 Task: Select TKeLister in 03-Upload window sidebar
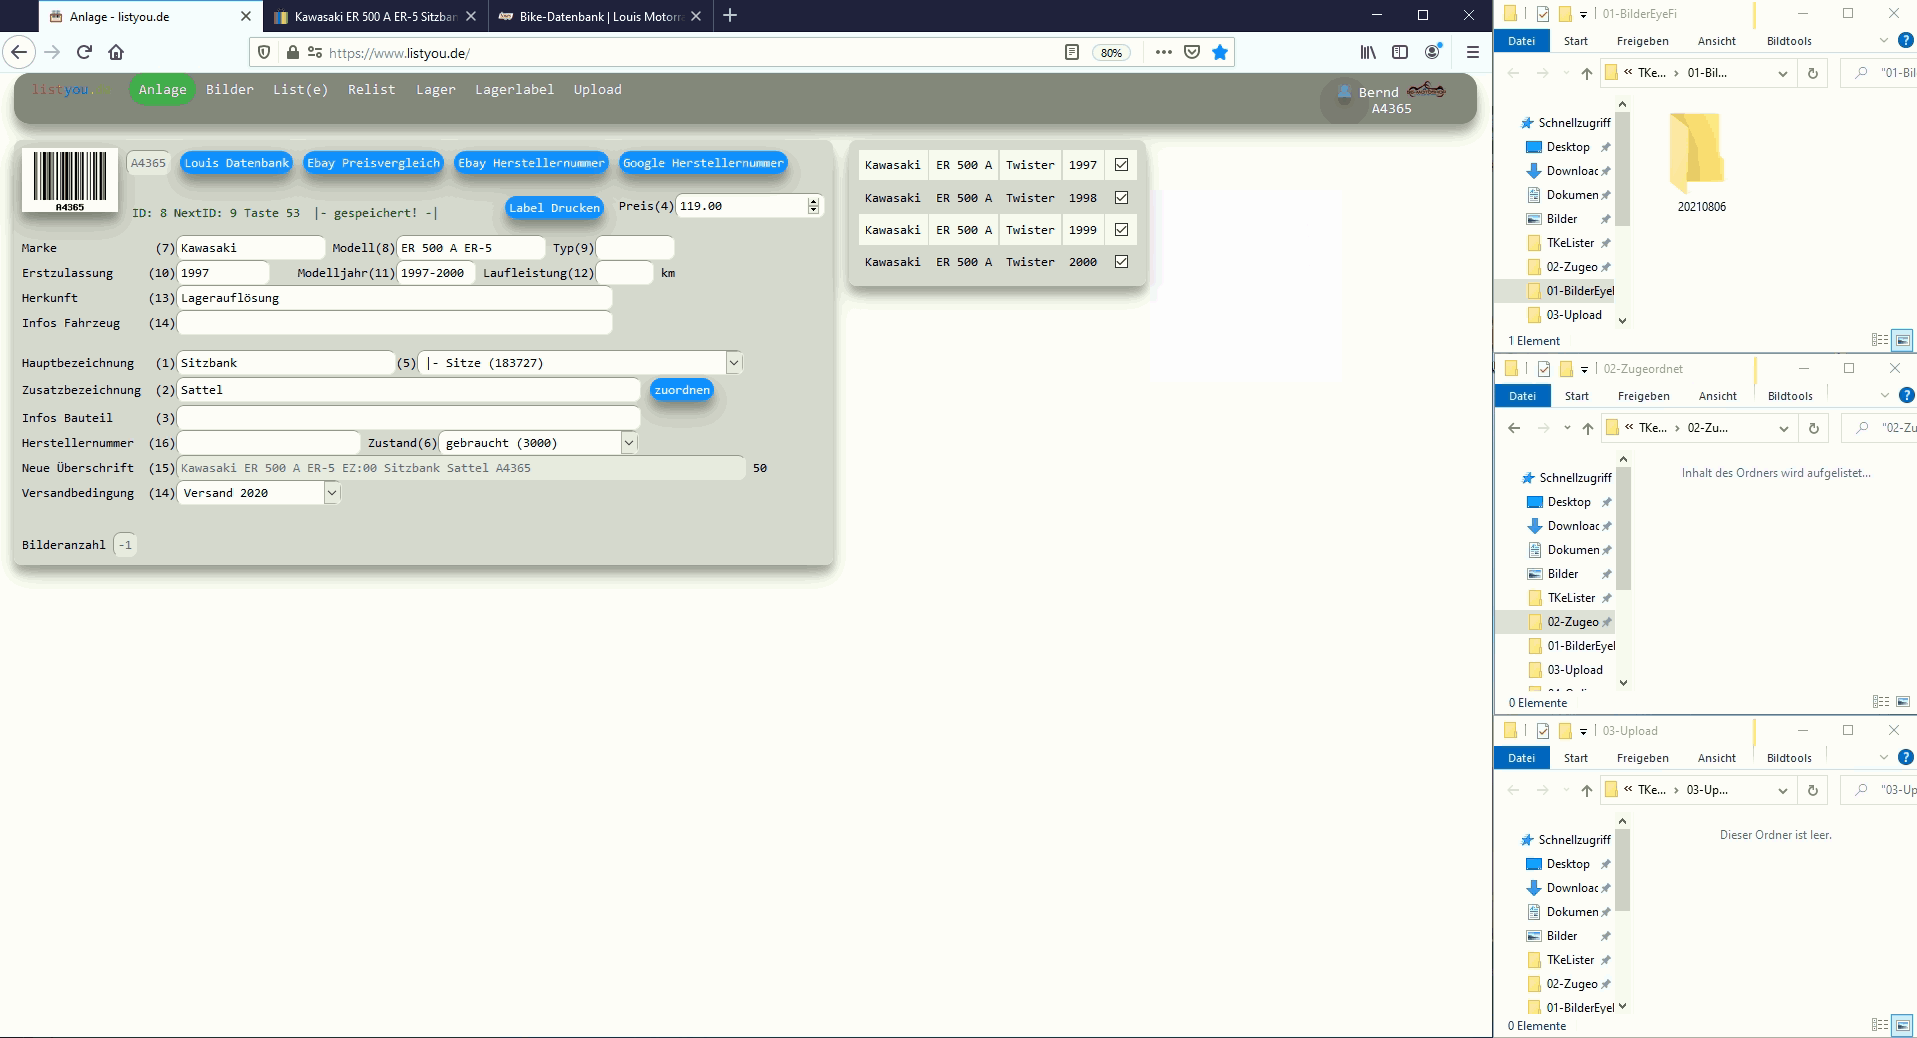pyautogui.click(x=1570, y=960)
